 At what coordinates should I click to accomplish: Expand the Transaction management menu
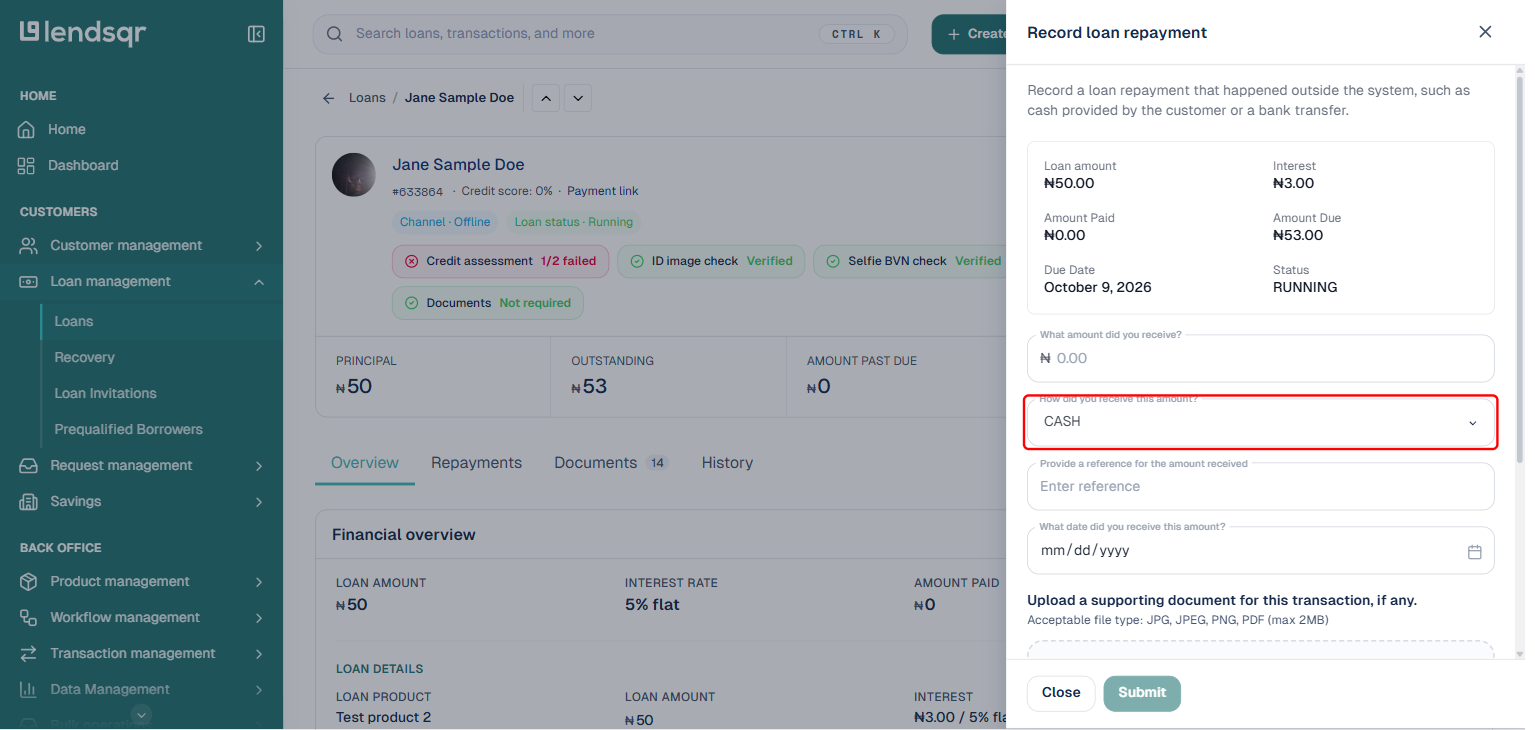click(x=259, y=654)
